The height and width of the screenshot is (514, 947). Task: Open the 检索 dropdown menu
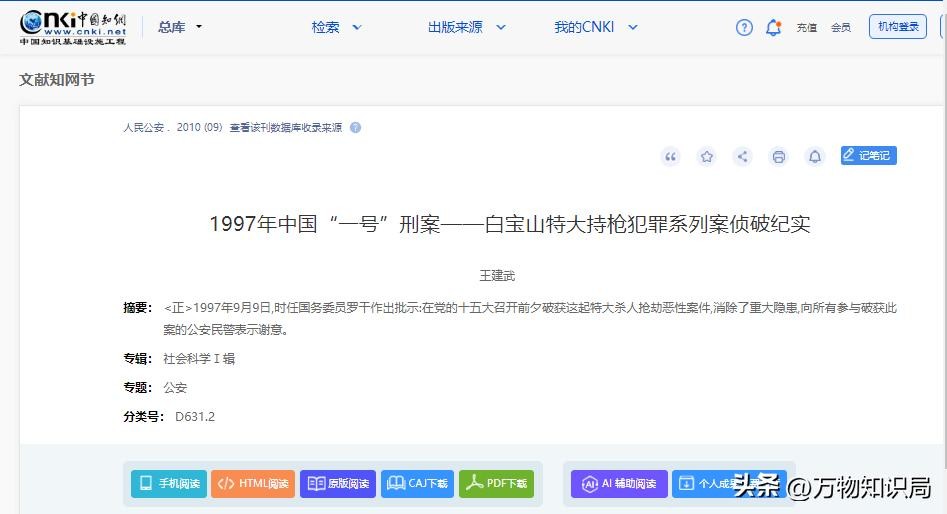tap(336, 27)
